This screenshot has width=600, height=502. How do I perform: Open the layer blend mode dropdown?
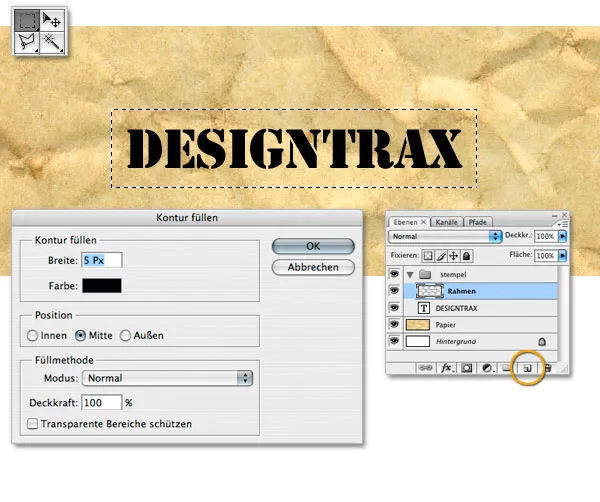(444, 236)
